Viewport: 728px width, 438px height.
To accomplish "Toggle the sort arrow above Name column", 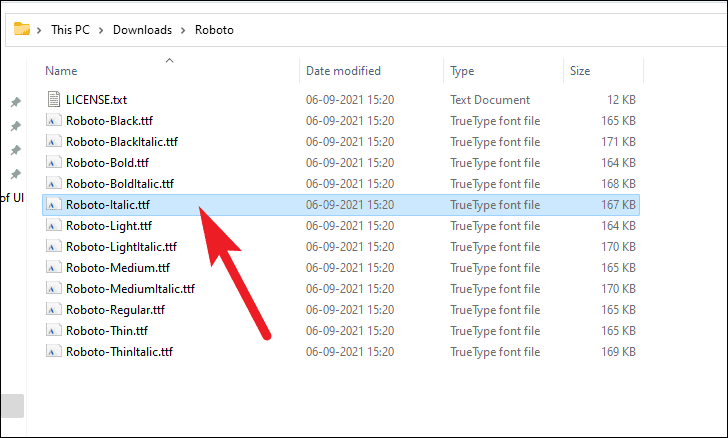I will click(169, 60).
